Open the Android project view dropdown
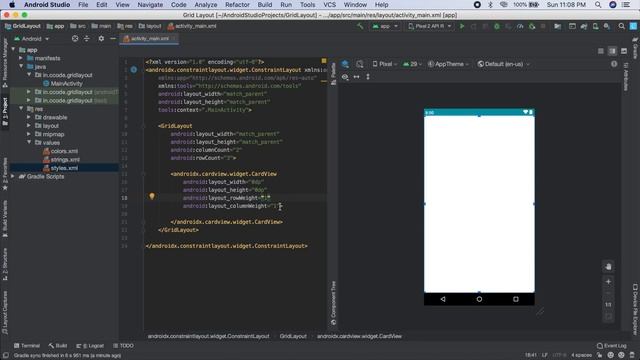 click(31, 39)
